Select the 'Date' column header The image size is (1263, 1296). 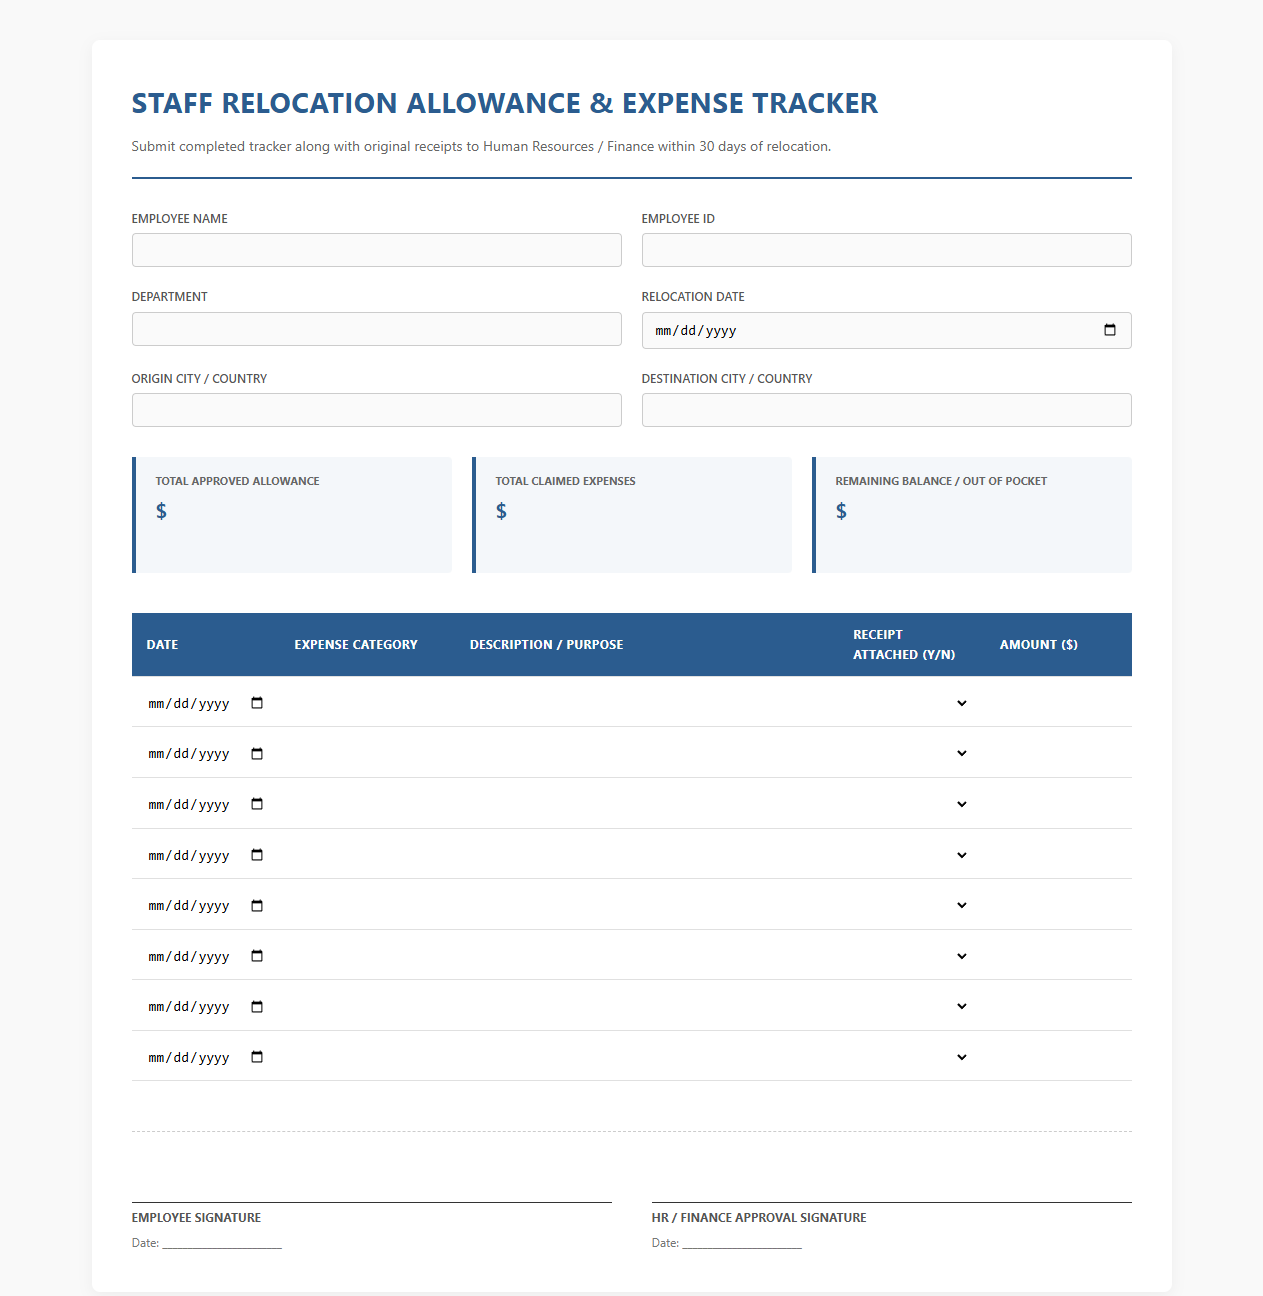coord(162,645)
